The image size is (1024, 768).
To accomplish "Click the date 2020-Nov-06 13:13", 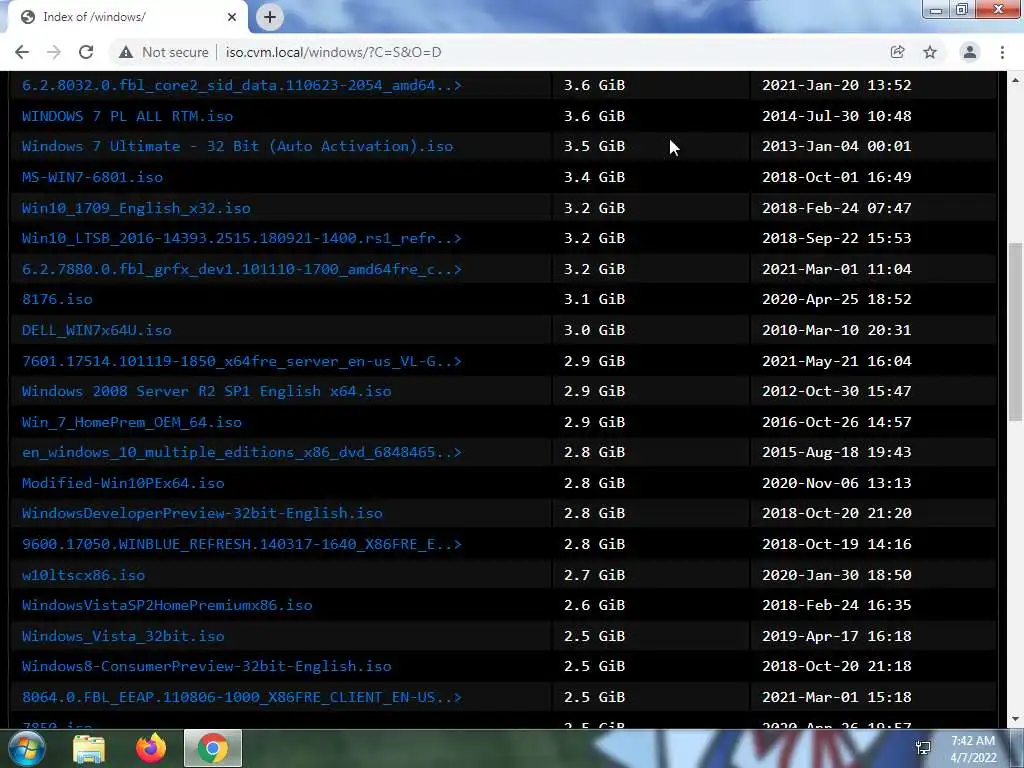I will click(x=837, y=483).
